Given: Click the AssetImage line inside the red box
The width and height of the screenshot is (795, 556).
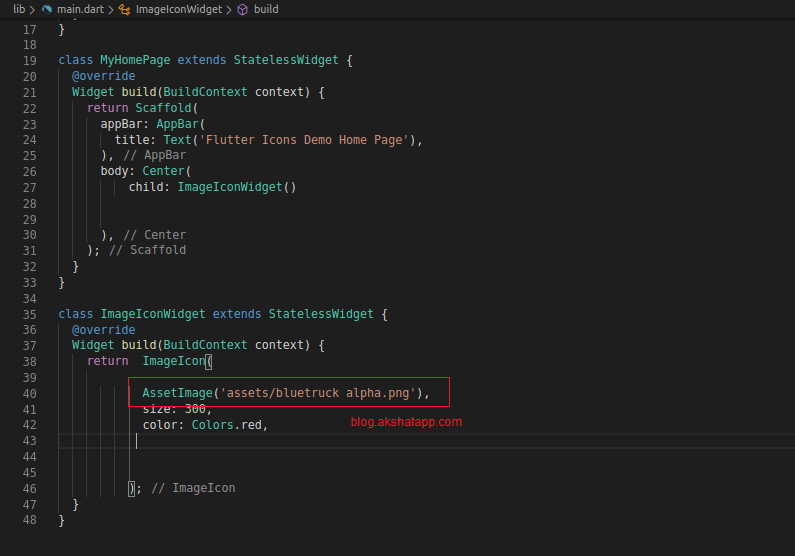Looking at the screenshot, I should tap(285, 393).
